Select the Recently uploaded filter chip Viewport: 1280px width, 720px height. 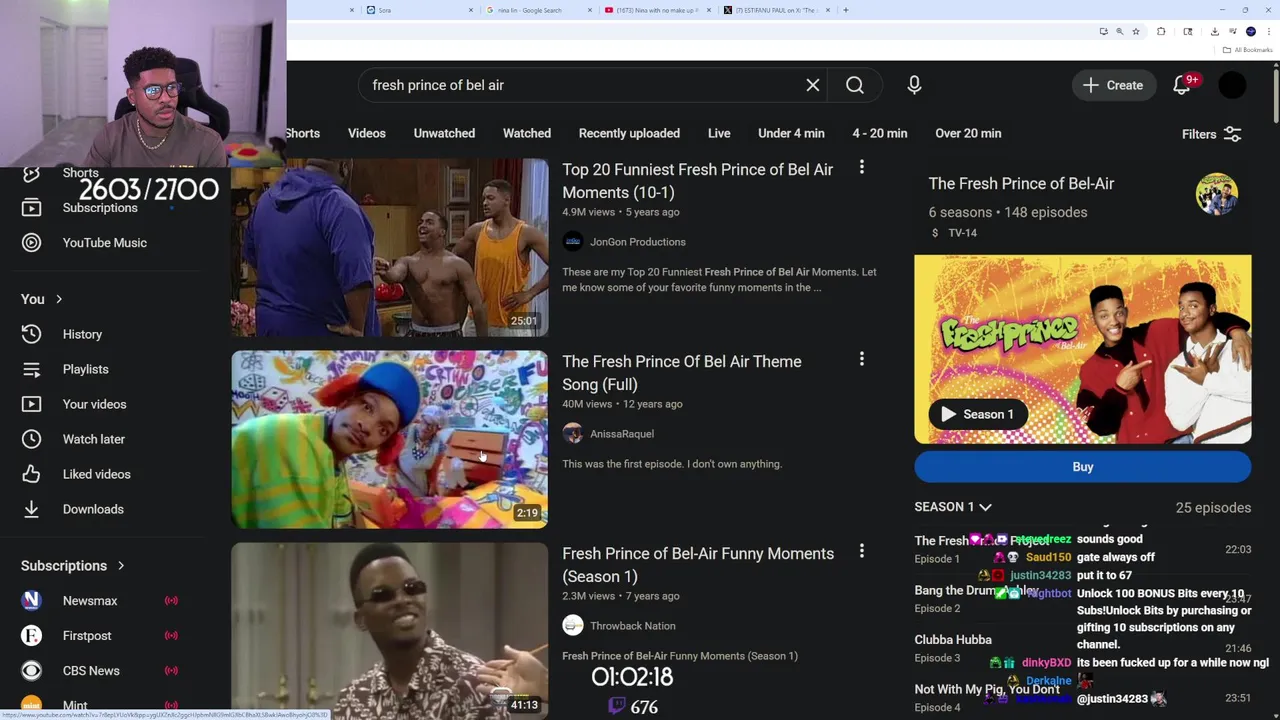click(x=629, y=133)
